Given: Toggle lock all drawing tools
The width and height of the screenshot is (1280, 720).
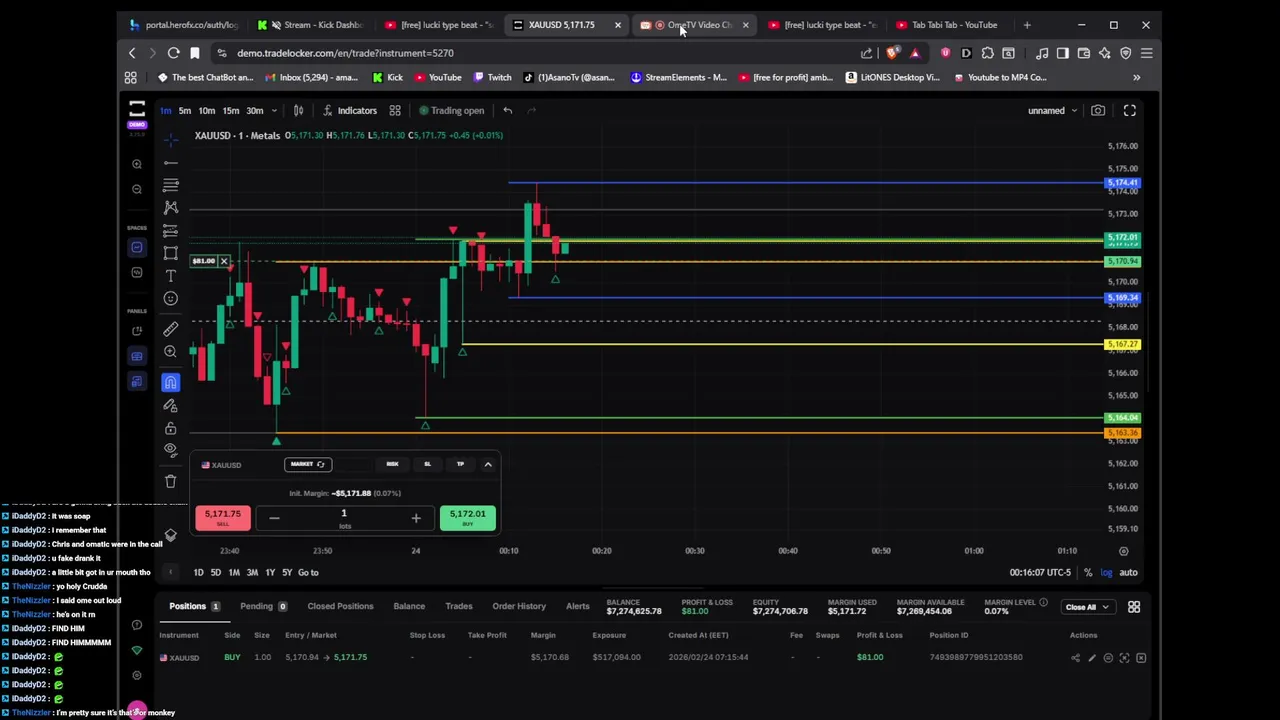Looking at the screenshot, I should pos(171,428).
